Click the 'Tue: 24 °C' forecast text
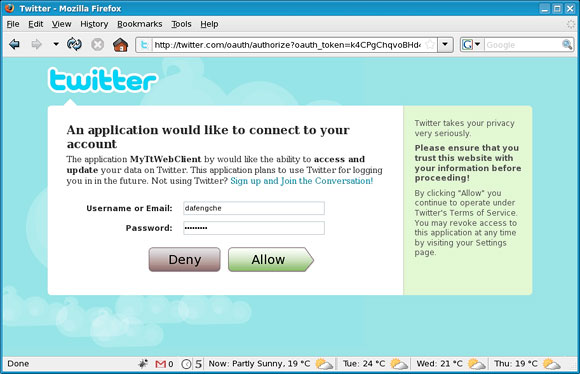The width and height of the screenshot is (580, 374). click(364, 364)
